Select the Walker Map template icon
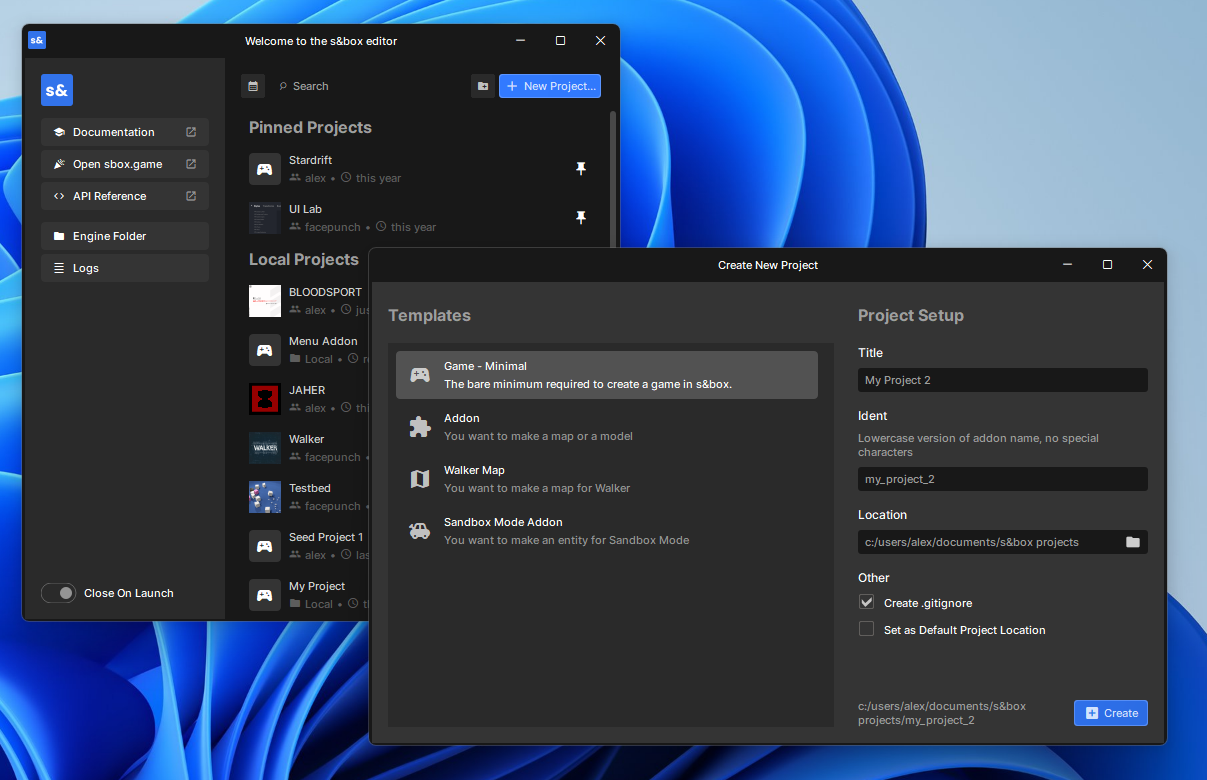This screenshot has width=1207, height=780. click(420, 480)
